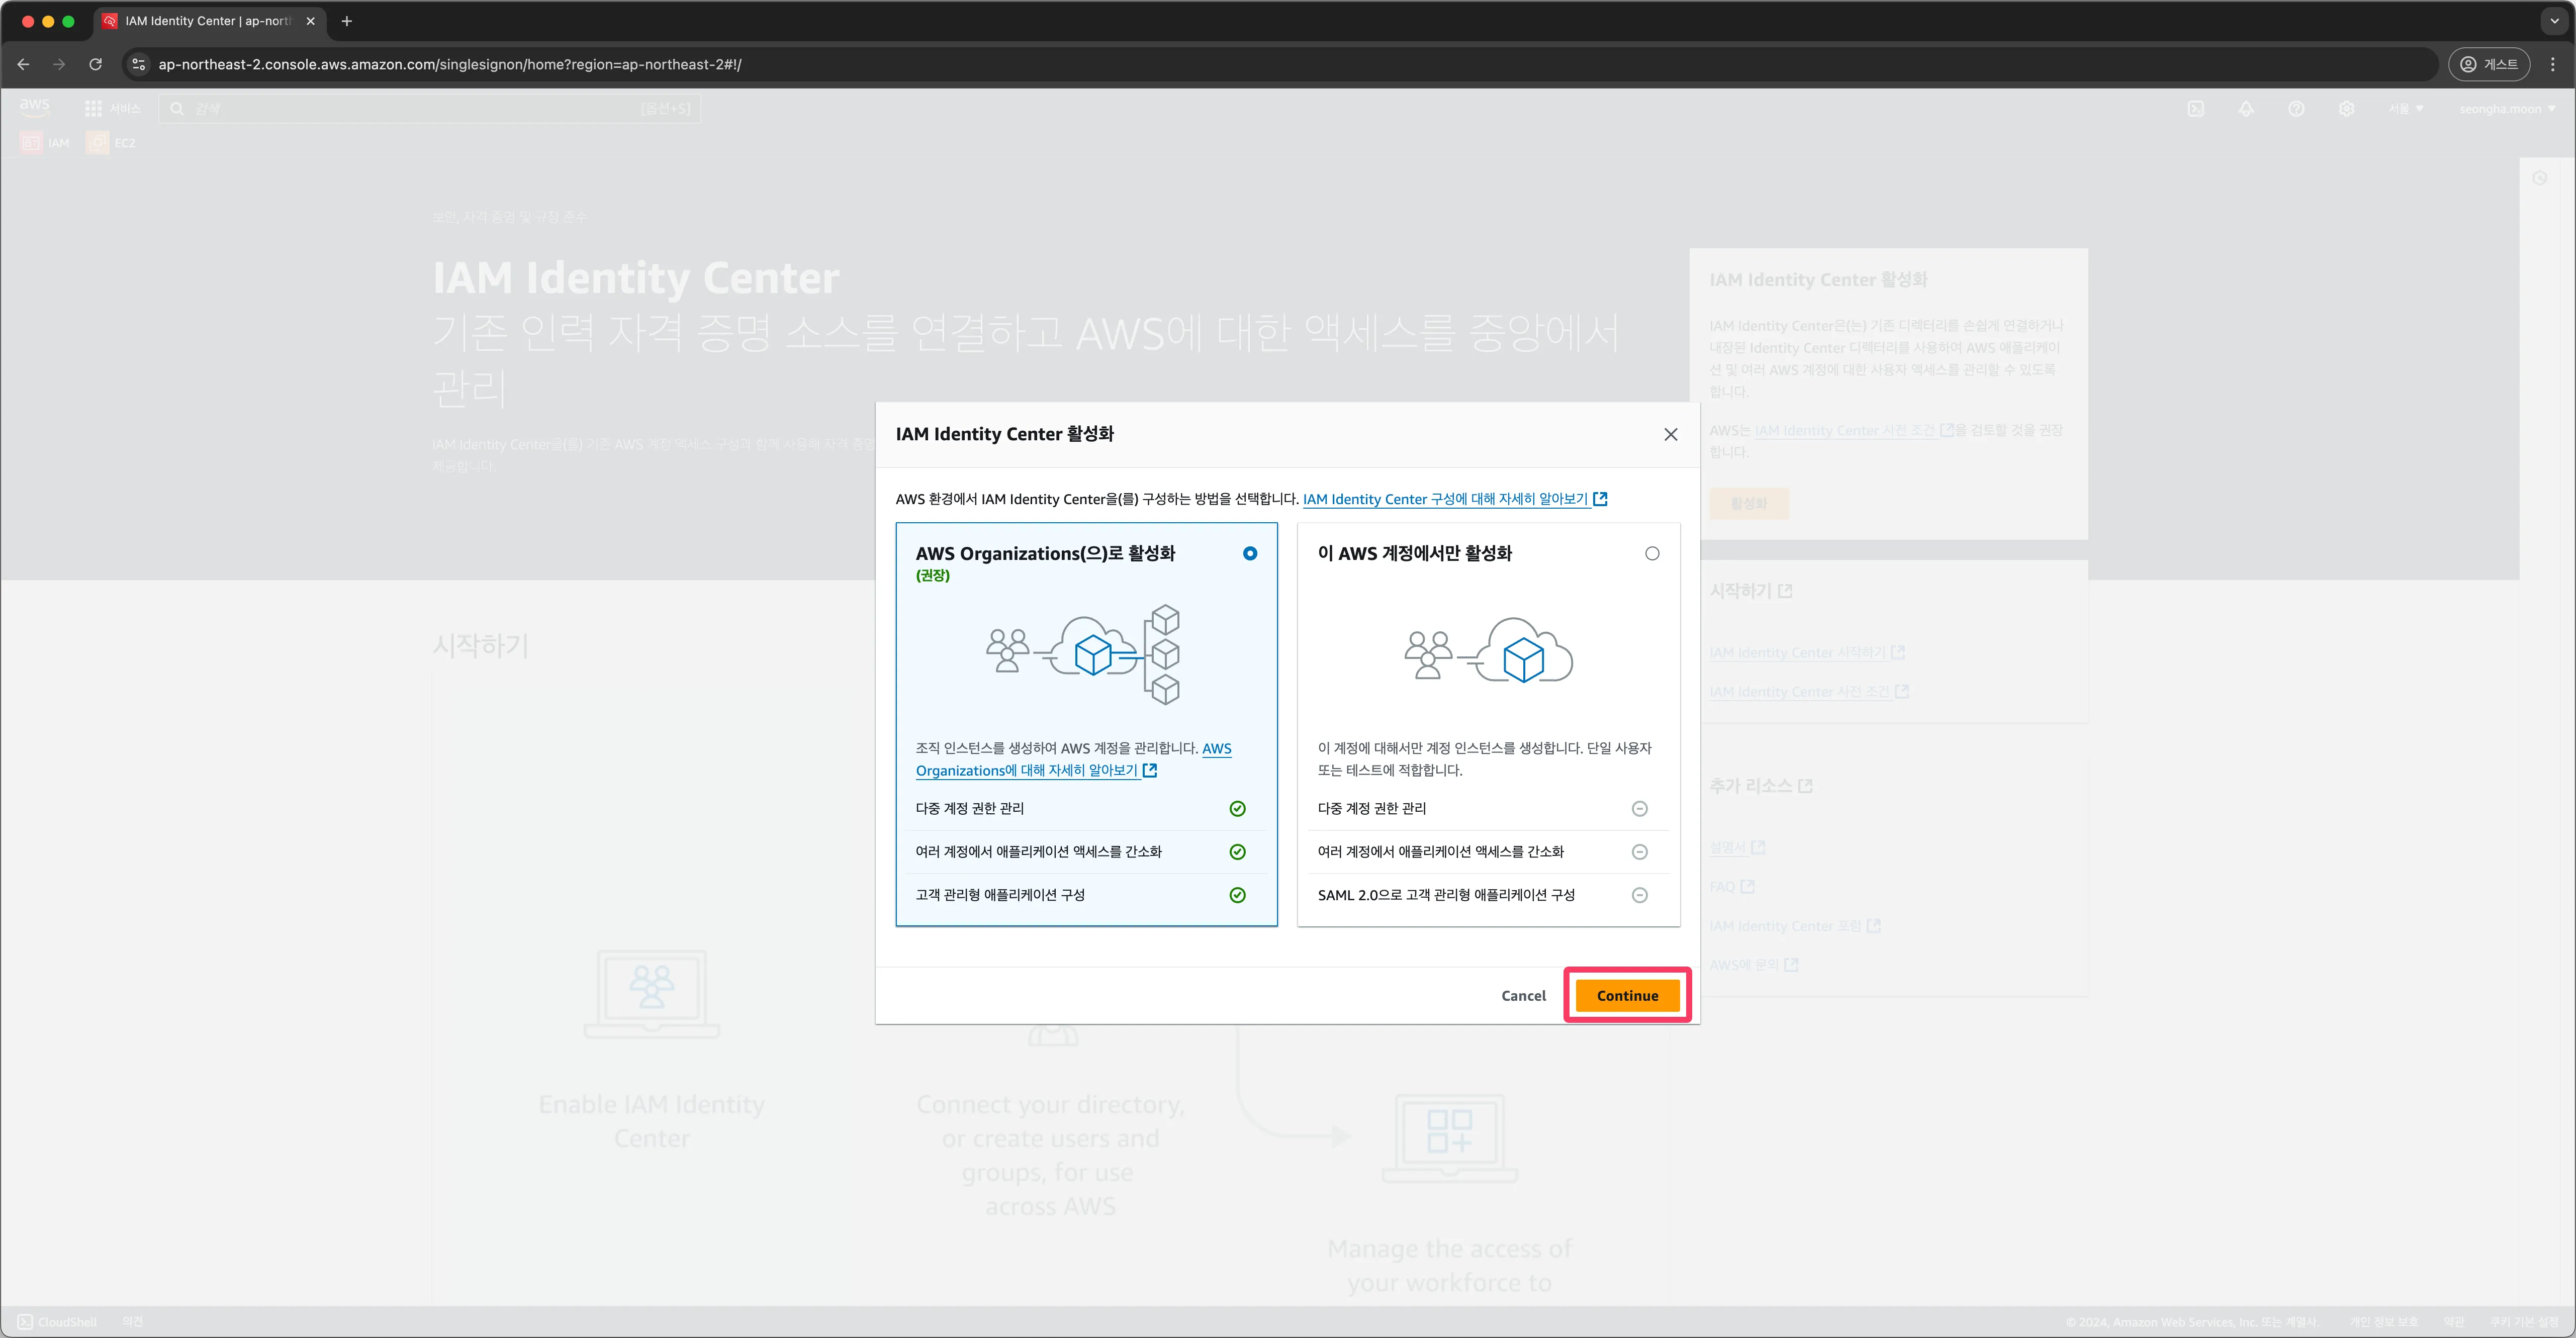Screen dimensions: 2576x1338
Task: Click the IAM shortcut in favorites bar
Action: pyautogui.click(x=46, y=143)
